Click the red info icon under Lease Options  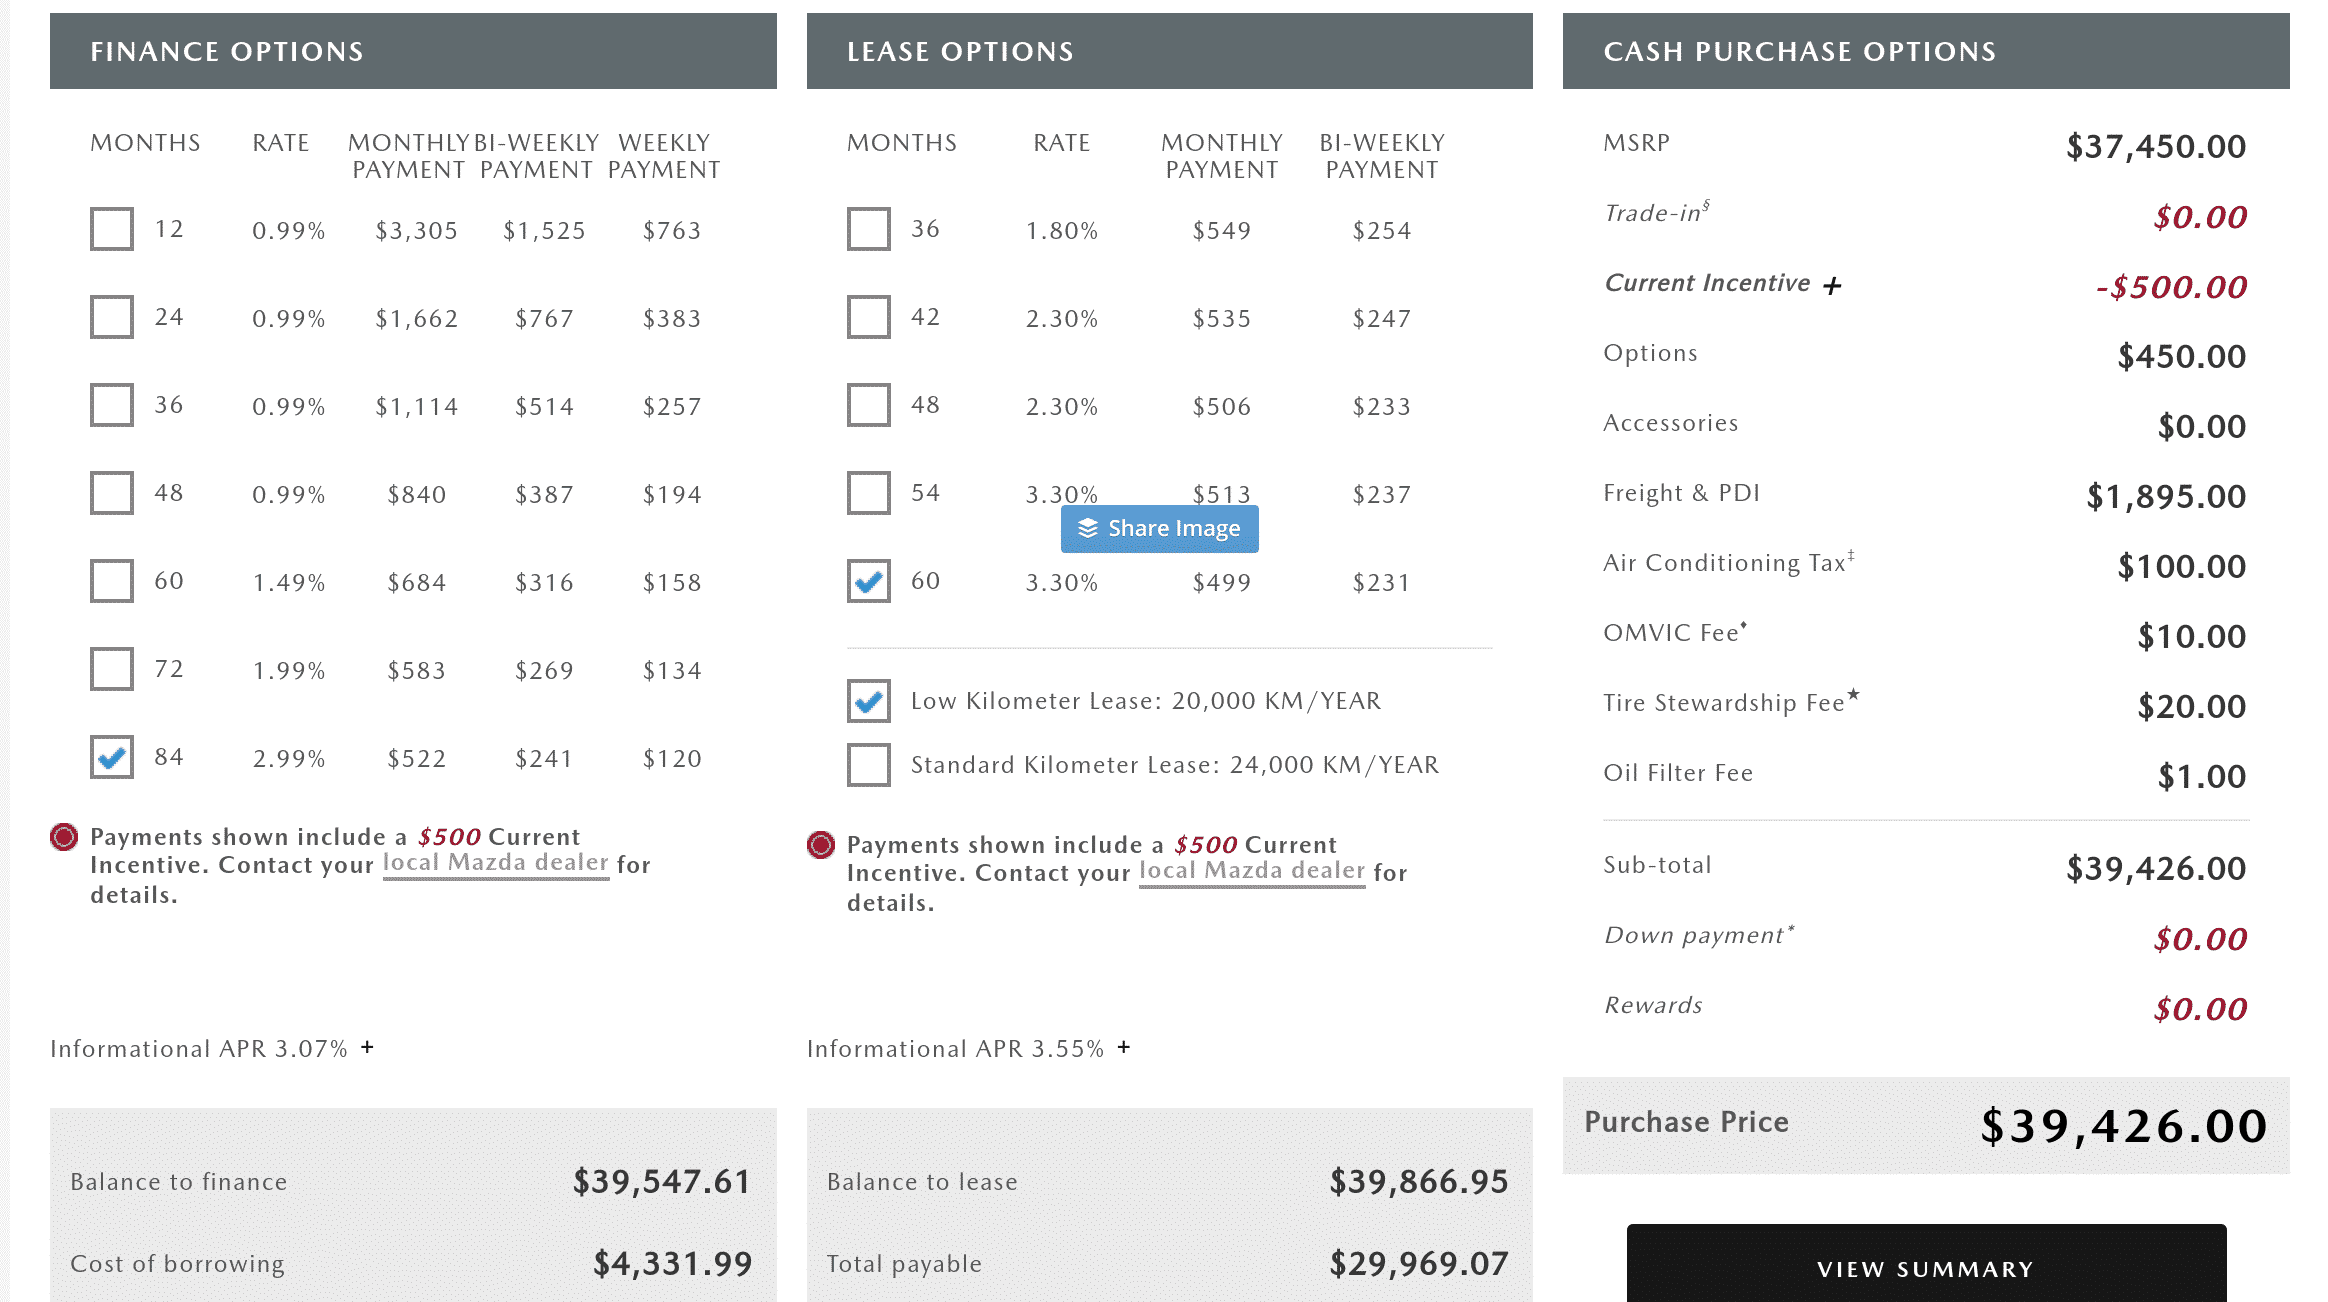(821, 845)
